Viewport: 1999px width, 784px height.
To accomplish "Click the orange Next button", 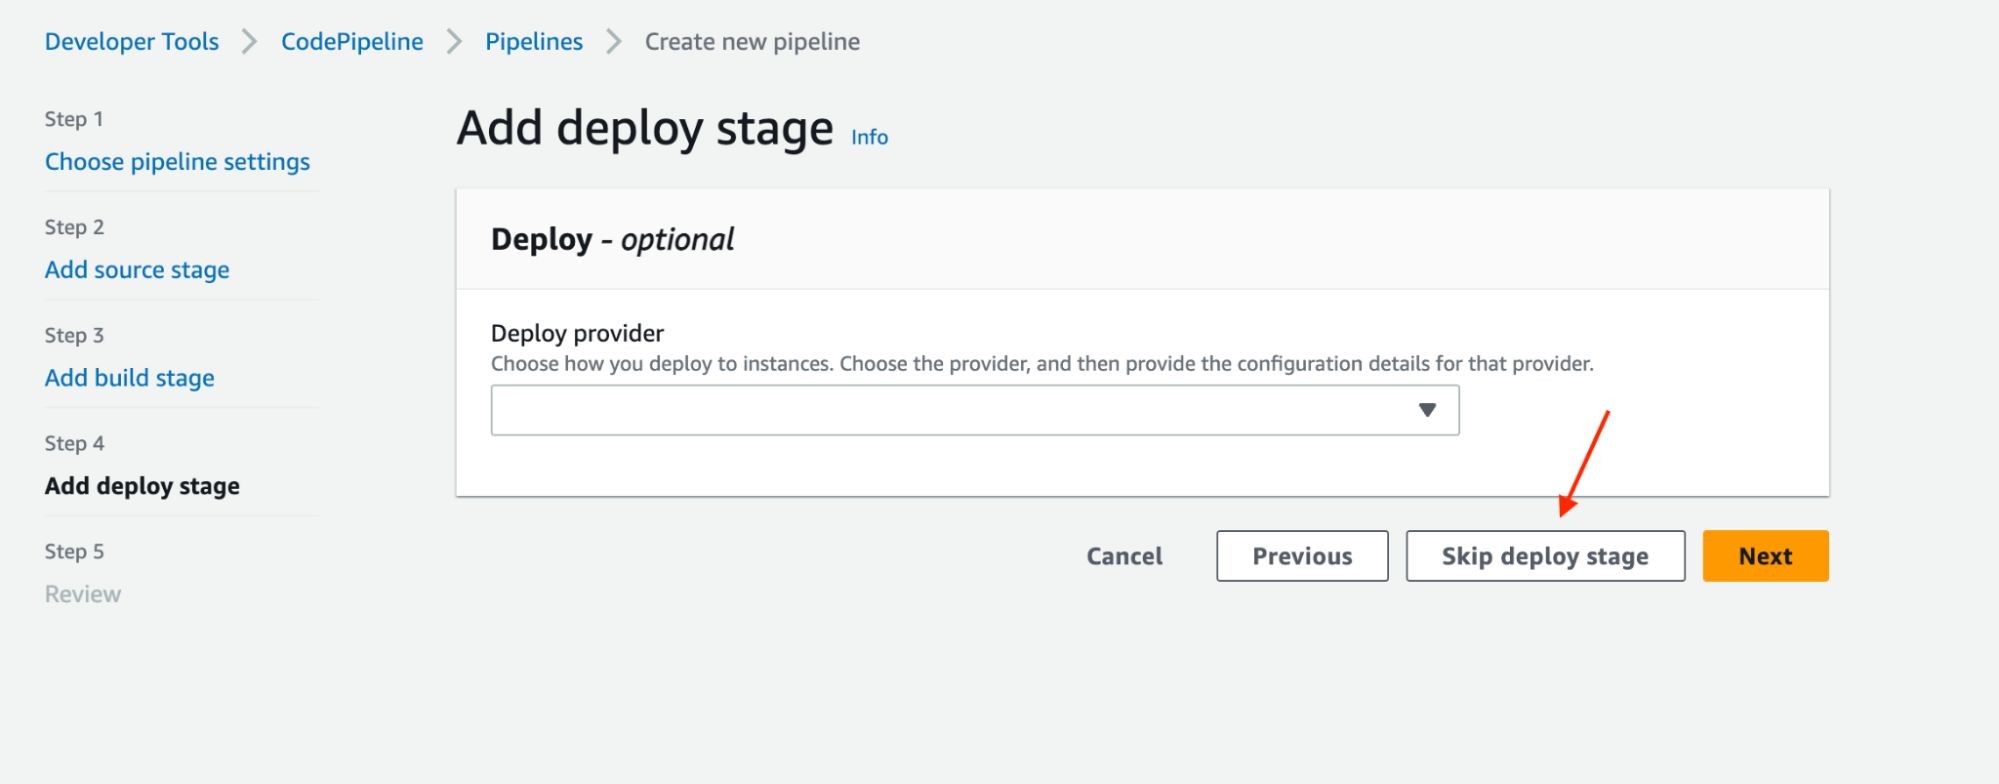I will pyautogui.click(x=1765, y=556).
